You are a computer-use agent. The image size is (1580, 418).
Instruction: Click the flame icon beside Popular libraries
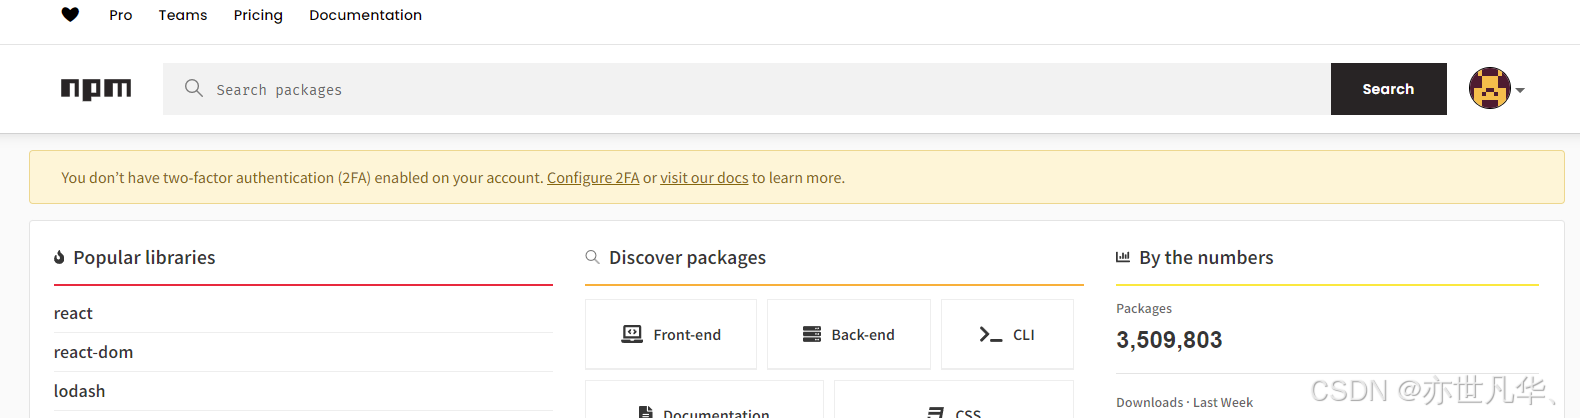59,258
